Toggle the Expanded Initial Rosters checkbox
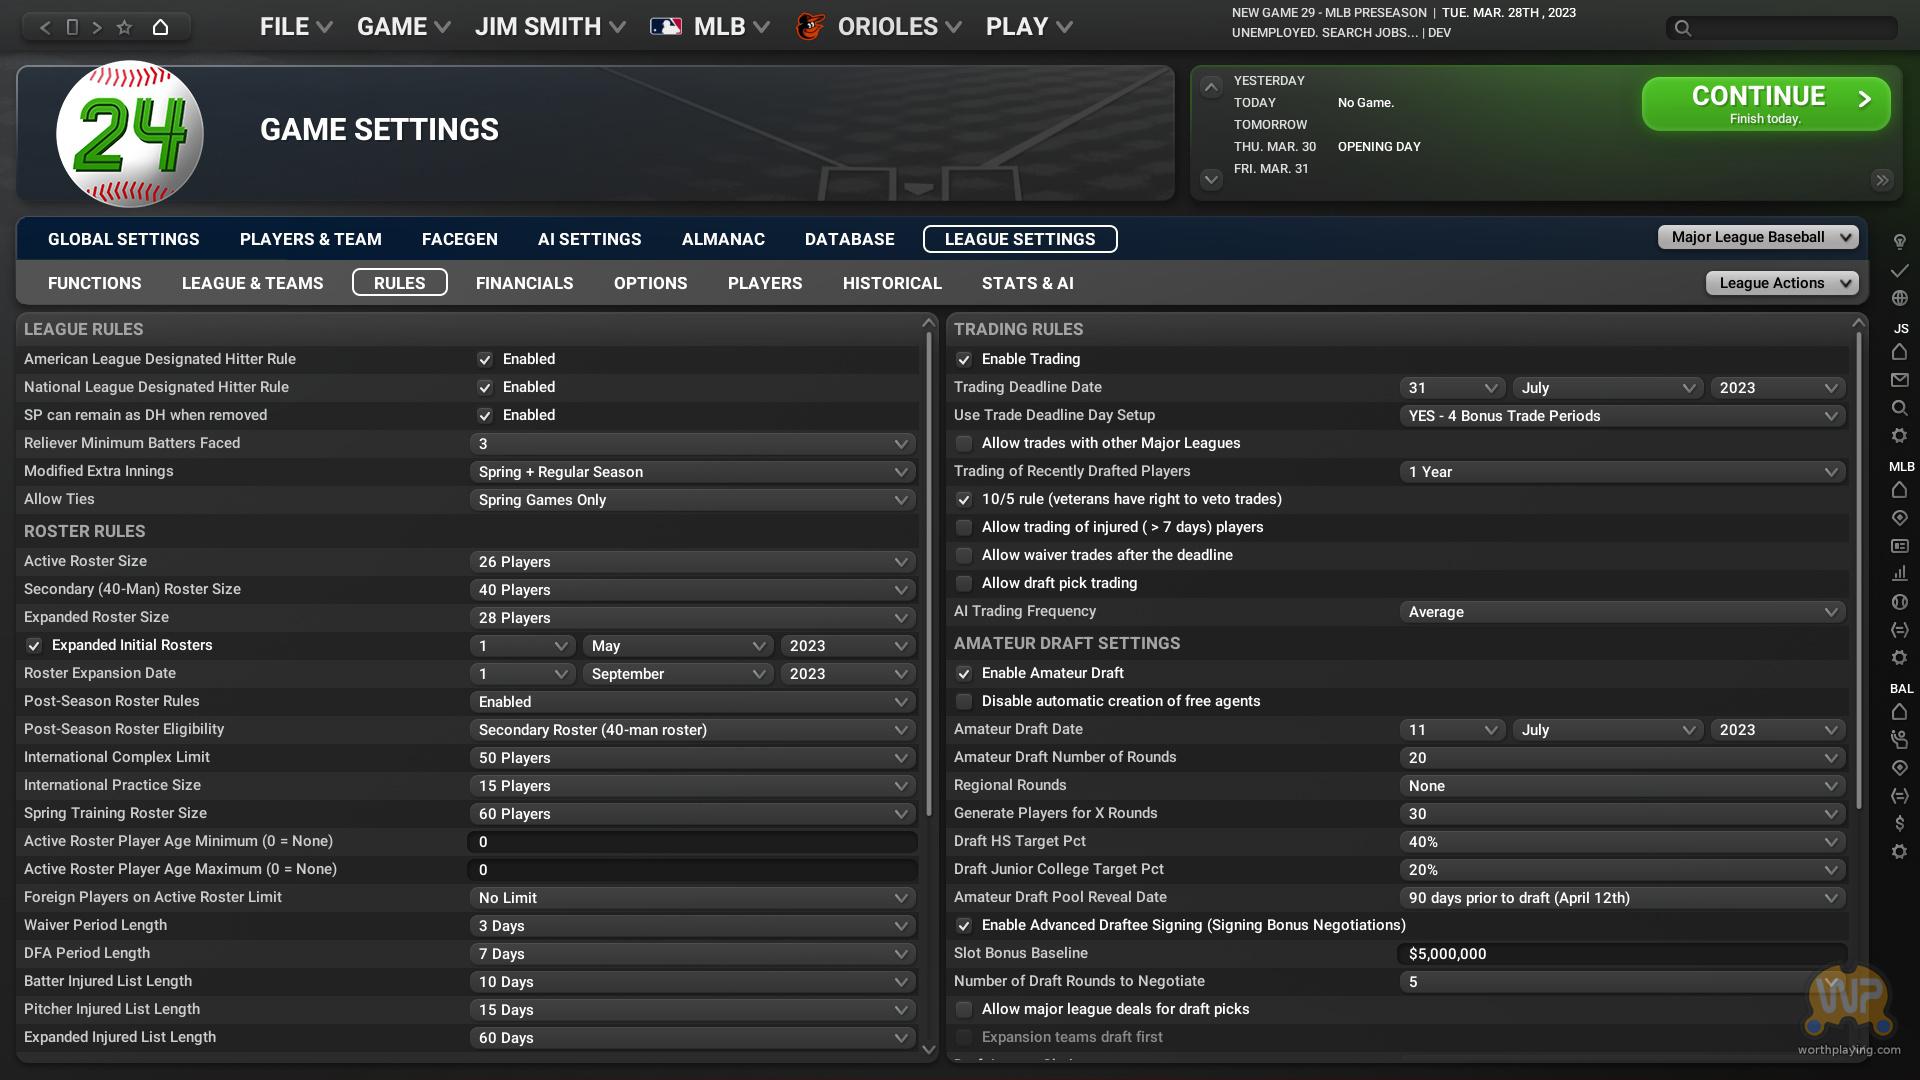Image resolution: width=1920 pixels, height=1080 pixels. 34,645
